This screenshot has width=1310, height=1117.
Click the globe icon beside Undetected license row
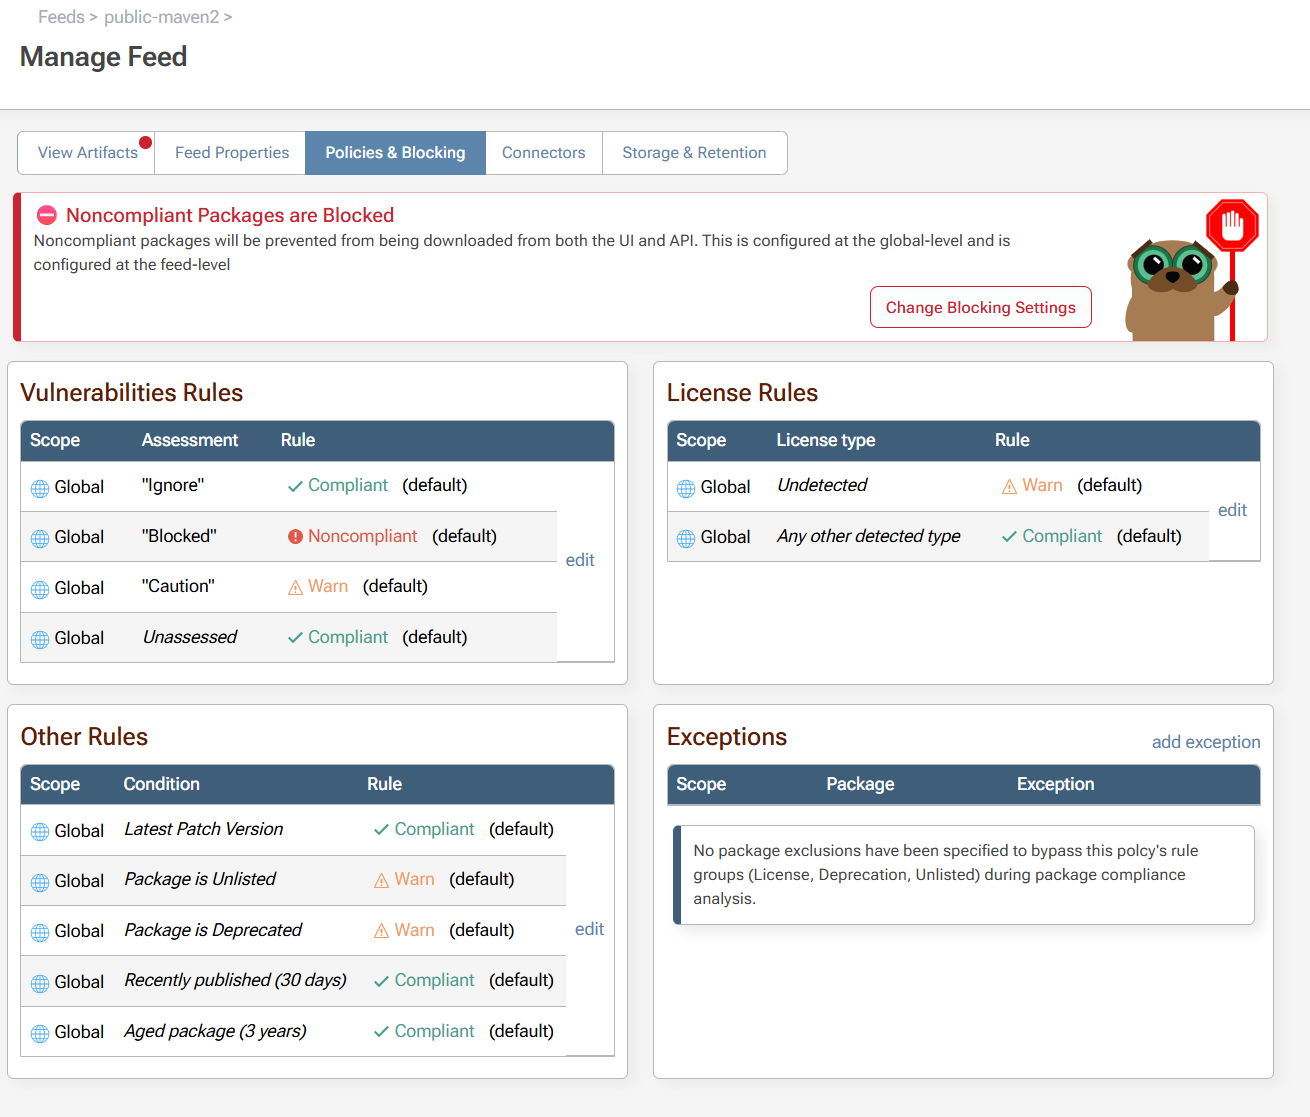tap(686, 488)
